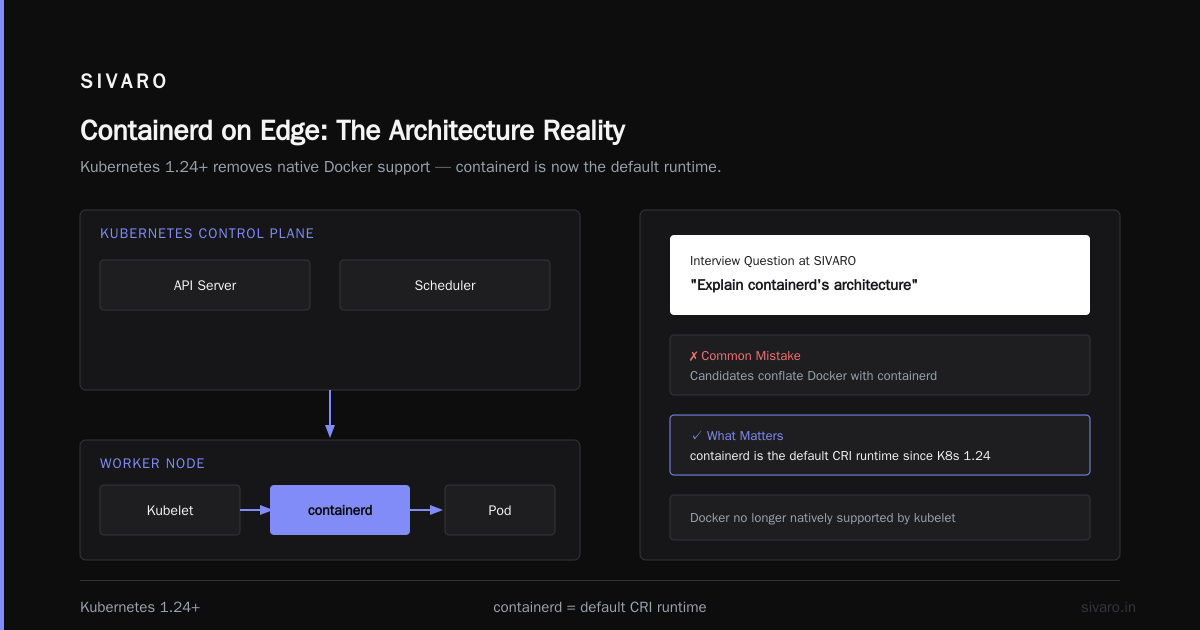The width and height of the screenshot is (1200, 630).
Task: Click the subtitle about Kubernetes 1.24+ removing Docker
Action: pos(400,167)
